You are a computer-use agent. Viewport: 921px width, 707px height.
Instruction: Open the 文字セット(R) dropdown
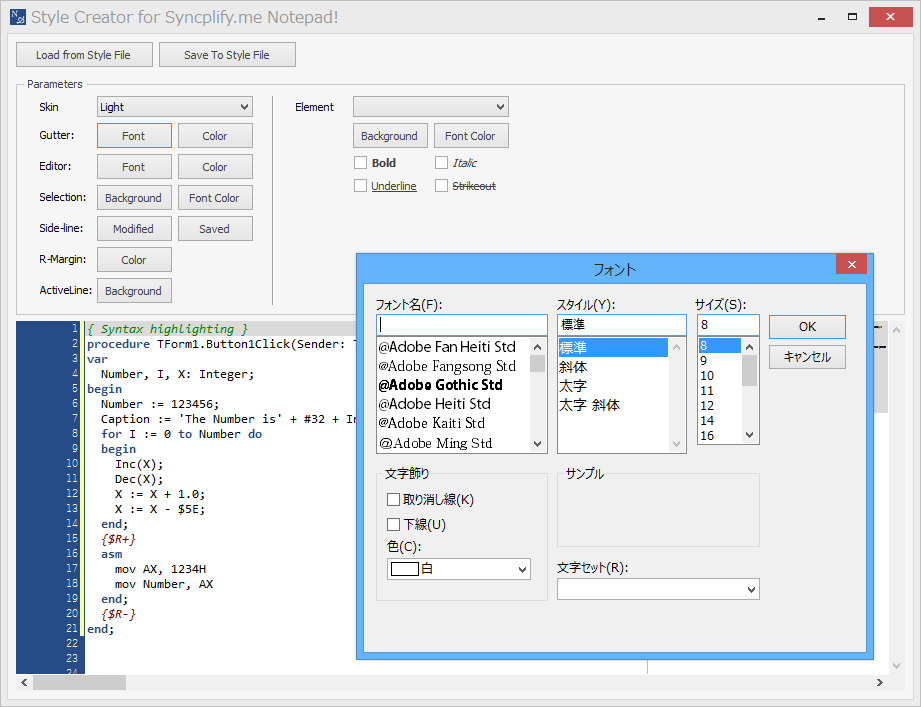pyautogui.click(x=658, y=589)
